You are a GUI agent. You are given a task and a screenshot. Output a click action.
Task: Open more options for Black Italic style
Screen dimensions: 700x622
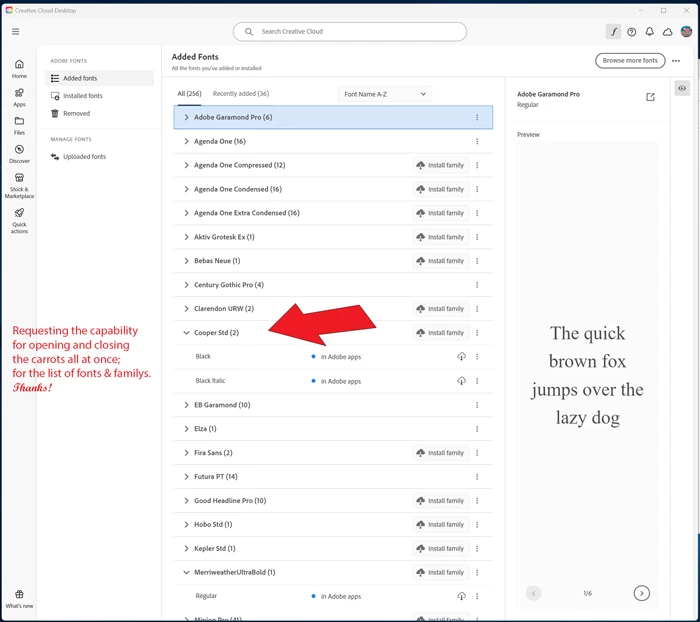click(x=477, y=381)
